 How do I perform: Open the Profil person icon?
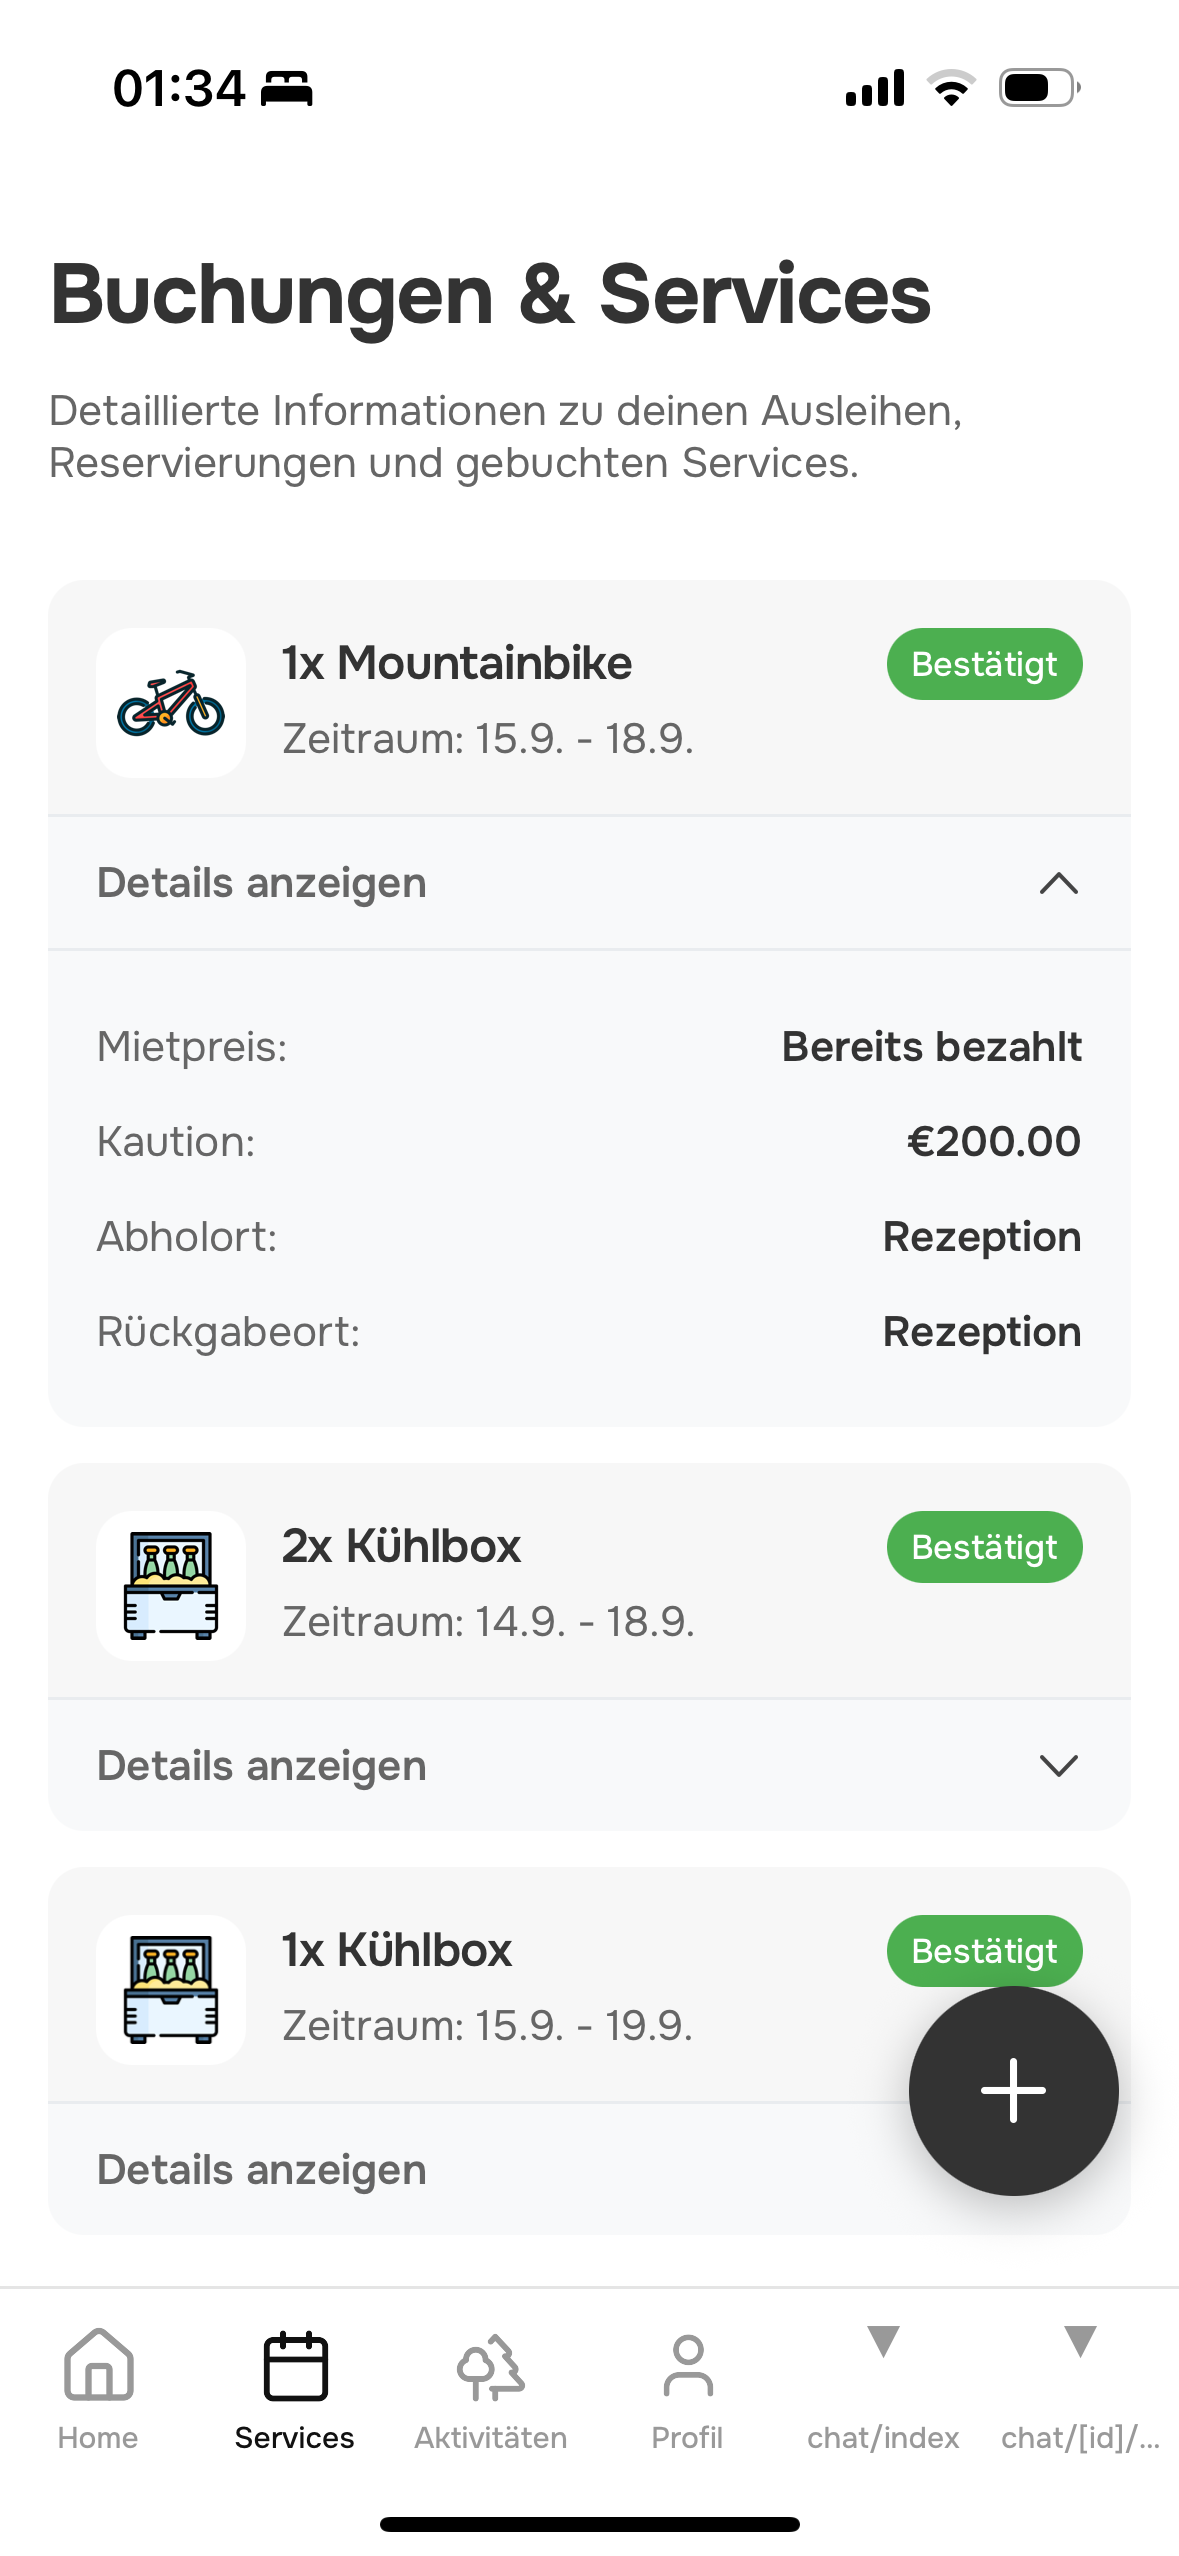tap(687, 2367)
